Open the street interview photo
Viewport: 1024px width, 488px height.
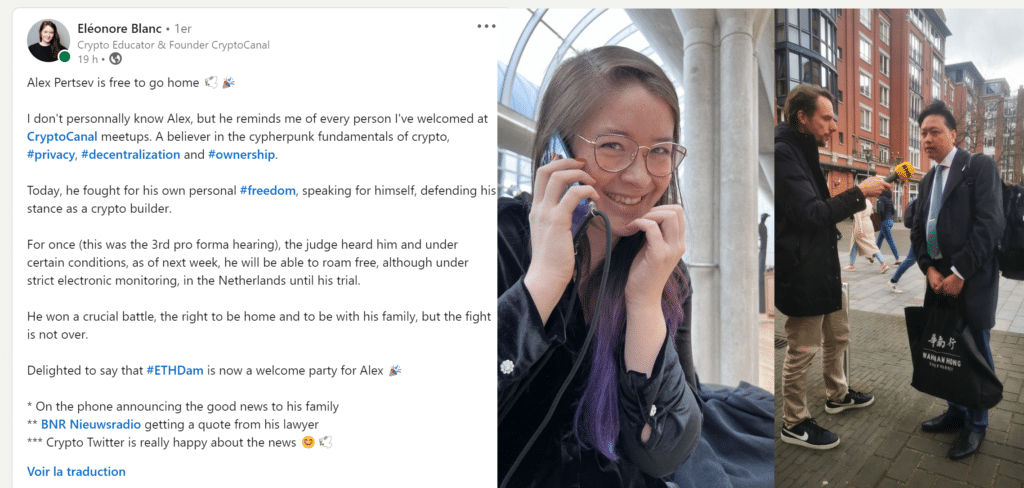[x=899, y=248]
